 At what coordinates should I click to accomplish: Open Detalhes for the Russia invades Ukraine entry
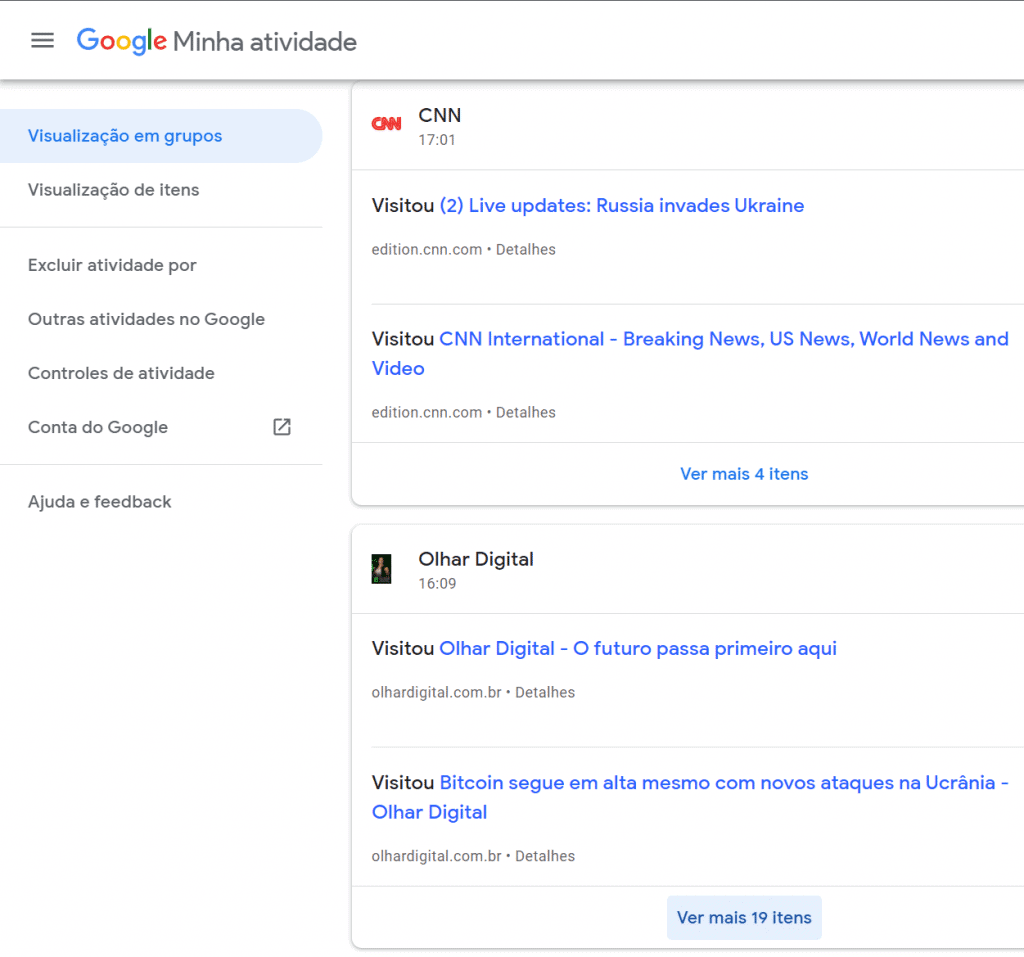(x=526, y=250)
